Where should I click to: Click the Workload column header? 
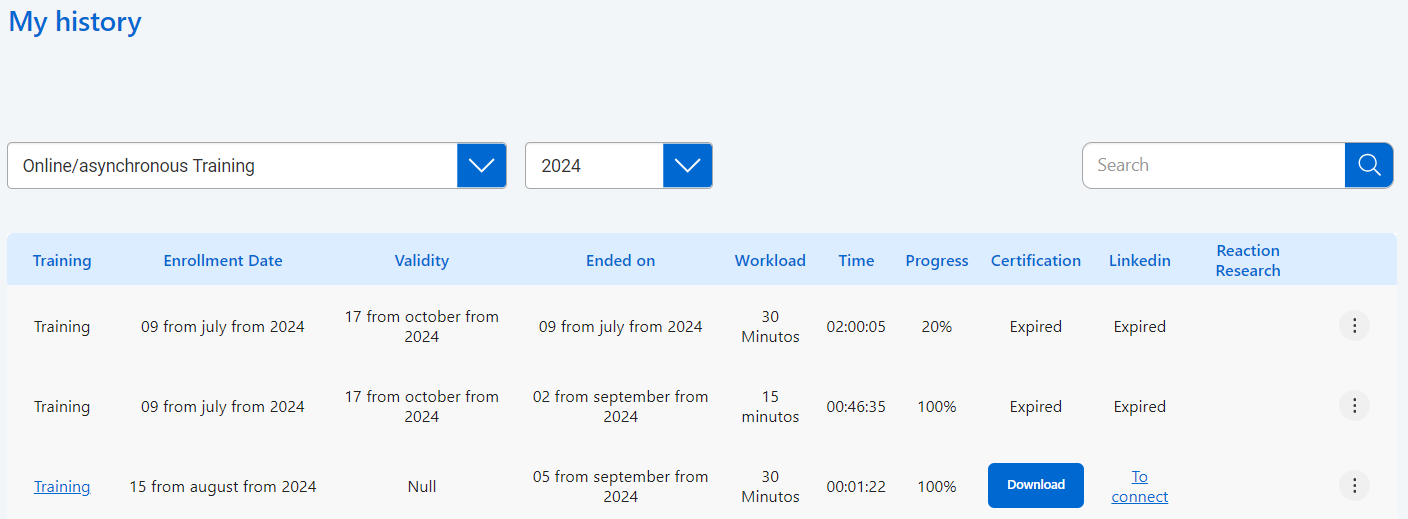pos(770,261)
